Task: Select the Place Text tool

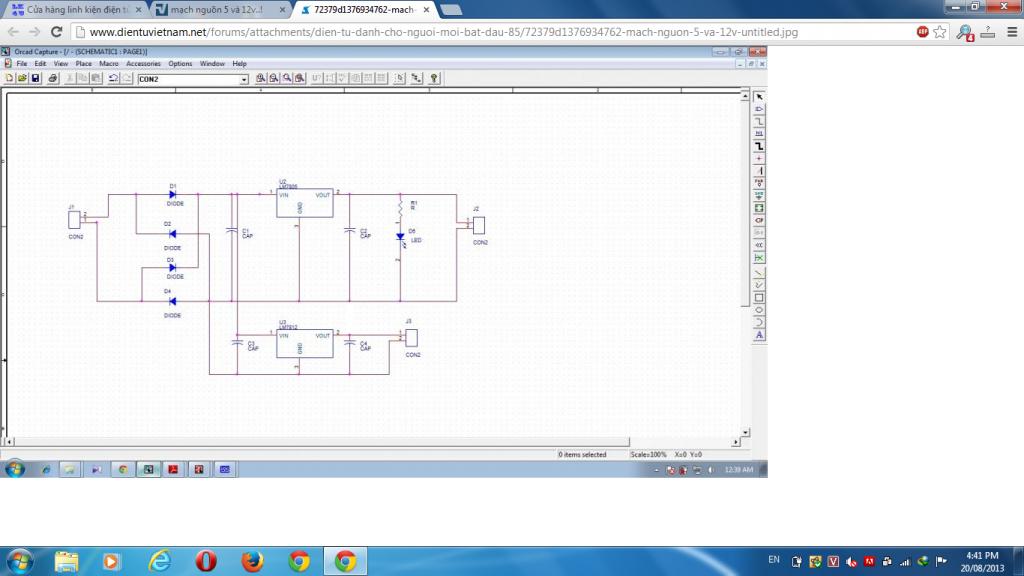Action: (x=759, y=335)
